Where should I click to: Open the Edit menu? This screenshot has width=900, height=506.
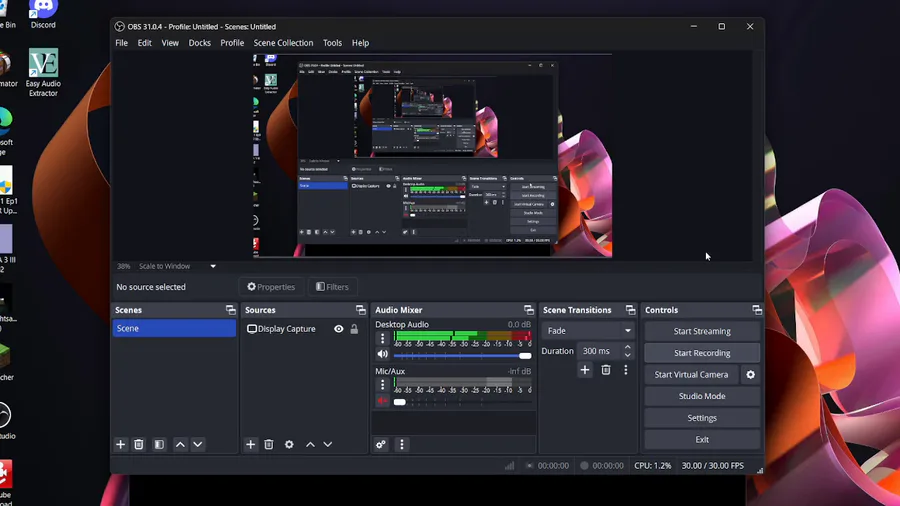(144, 43)
